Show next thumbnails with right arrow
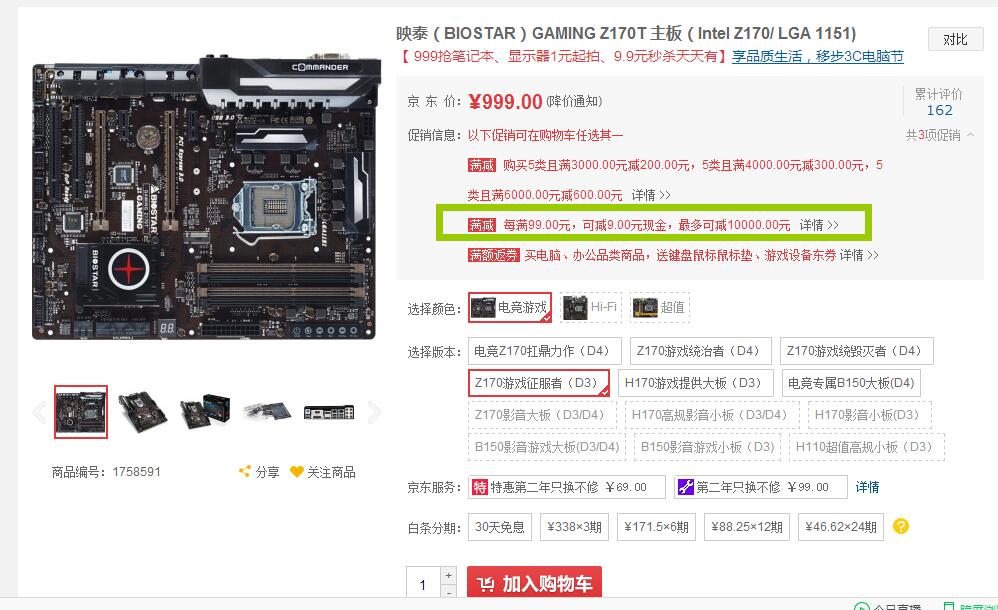Screen dimensions: 998x610 pyautogui.click(x=374, y=413)
